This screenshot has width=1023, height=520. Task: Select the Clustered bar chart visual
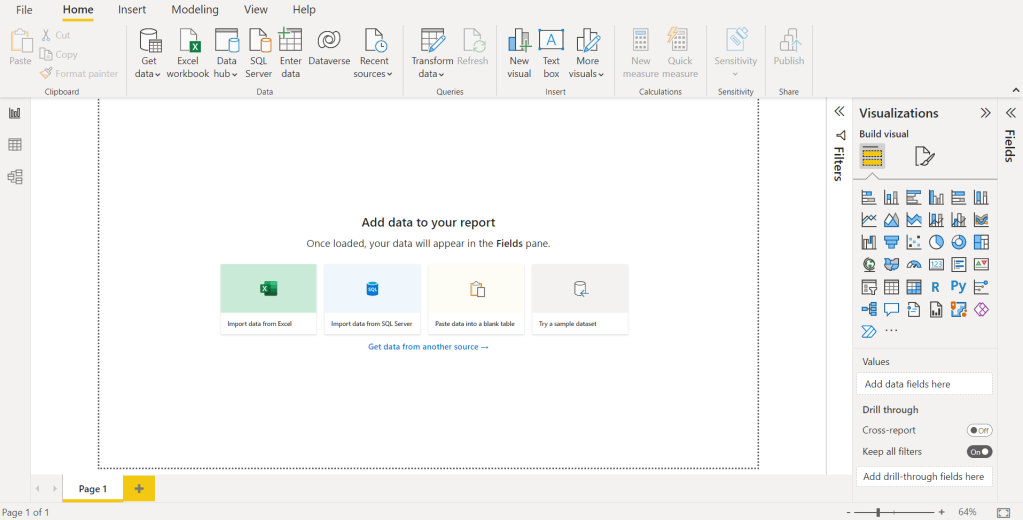(x=913, y=197)
